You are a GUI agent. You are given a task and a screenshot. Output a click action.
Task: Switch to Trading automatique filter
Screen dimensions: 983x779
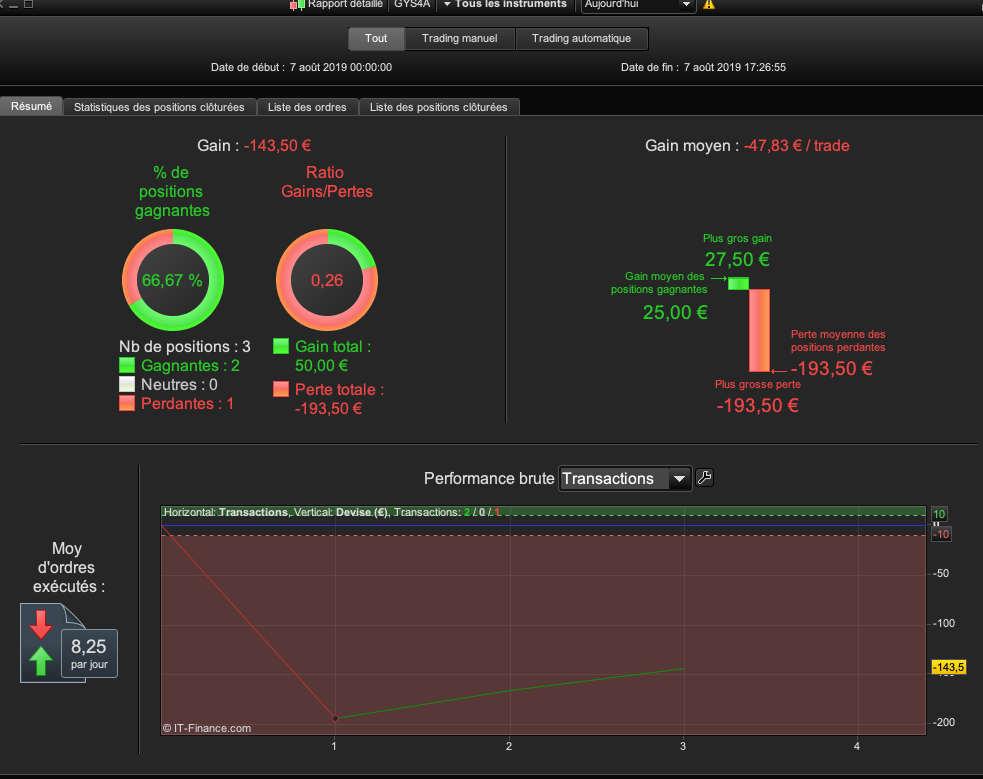582,38
